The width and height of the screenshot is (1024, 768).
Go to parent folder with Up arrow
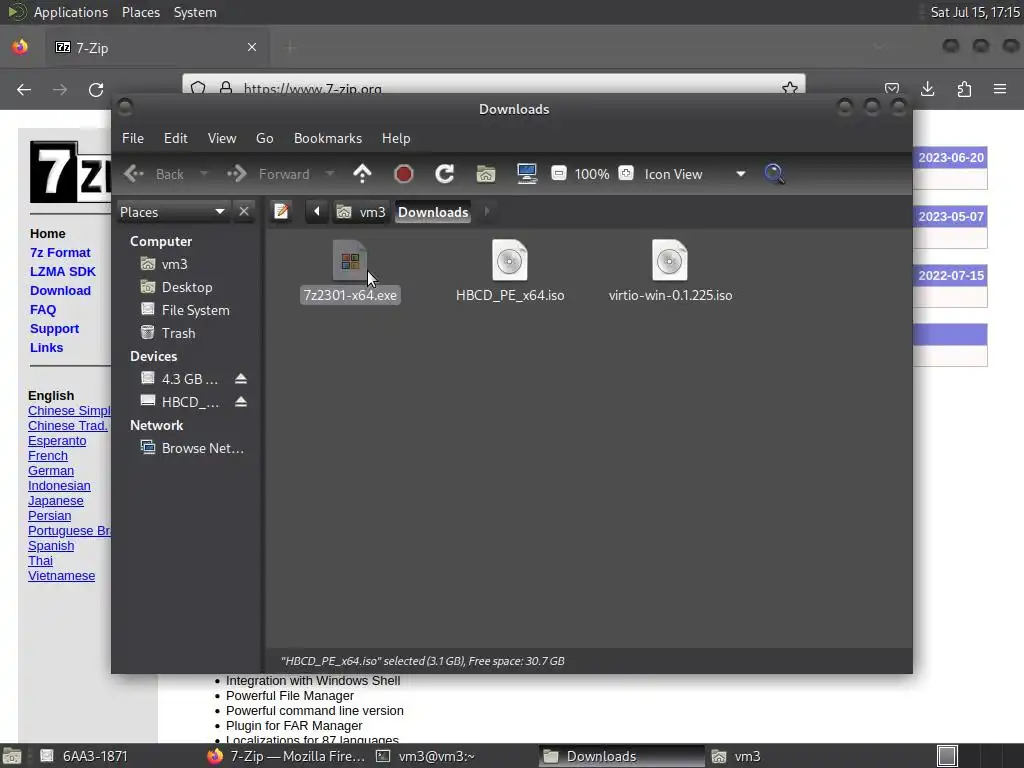coord(362,174)
